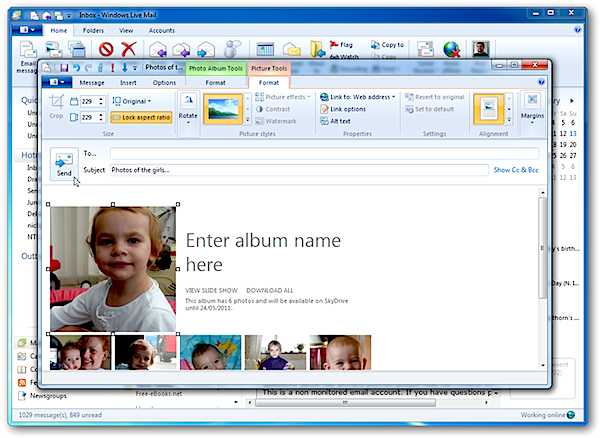Mark message high priority with exclamation icon
The width and height of the screenshot is (600, 438).
[112, 68]
